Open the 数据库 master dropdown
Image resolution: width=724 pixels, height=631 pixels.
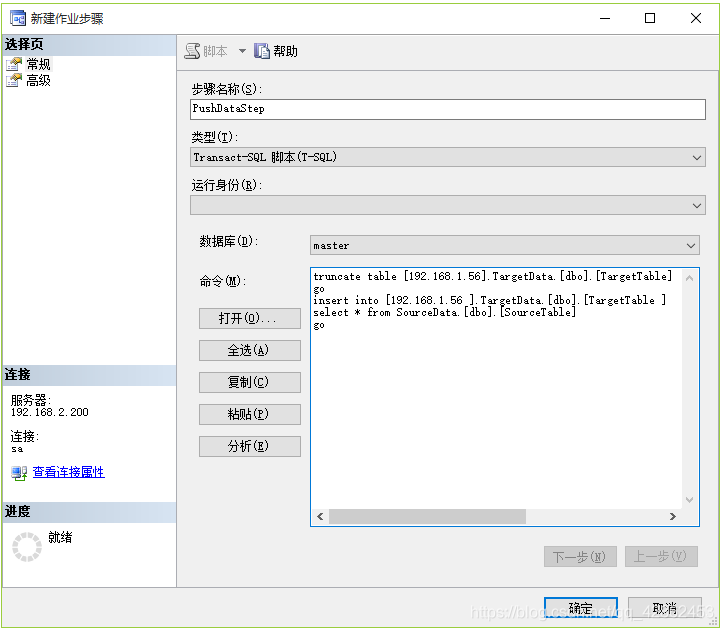[x=505, y=245]
